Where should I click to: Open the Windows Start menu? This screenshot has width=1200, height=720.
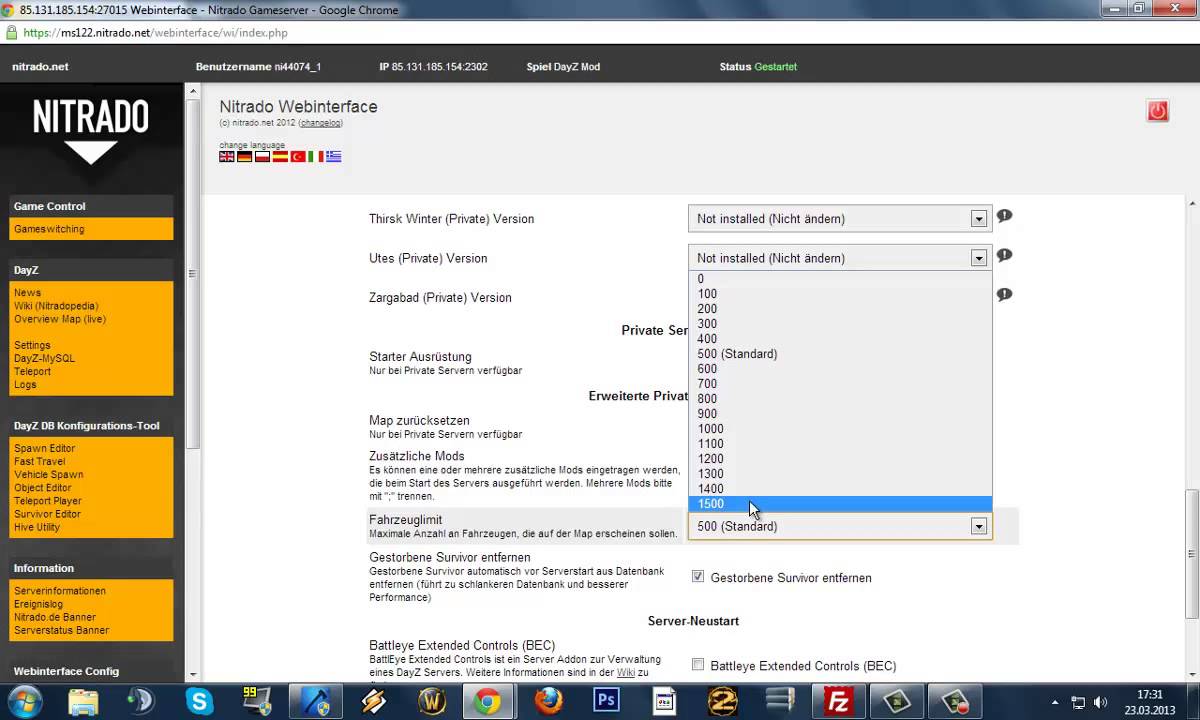(x=24, y=701)
